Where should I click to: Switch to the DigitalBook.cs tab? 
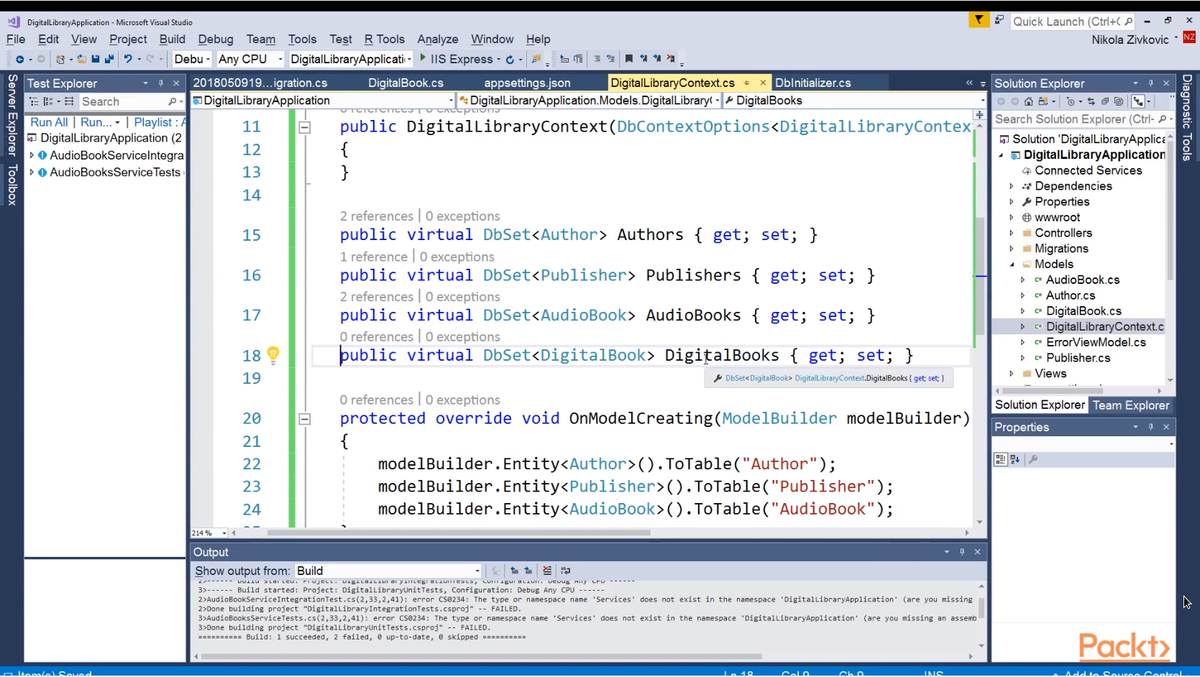(x=406, y=83)
